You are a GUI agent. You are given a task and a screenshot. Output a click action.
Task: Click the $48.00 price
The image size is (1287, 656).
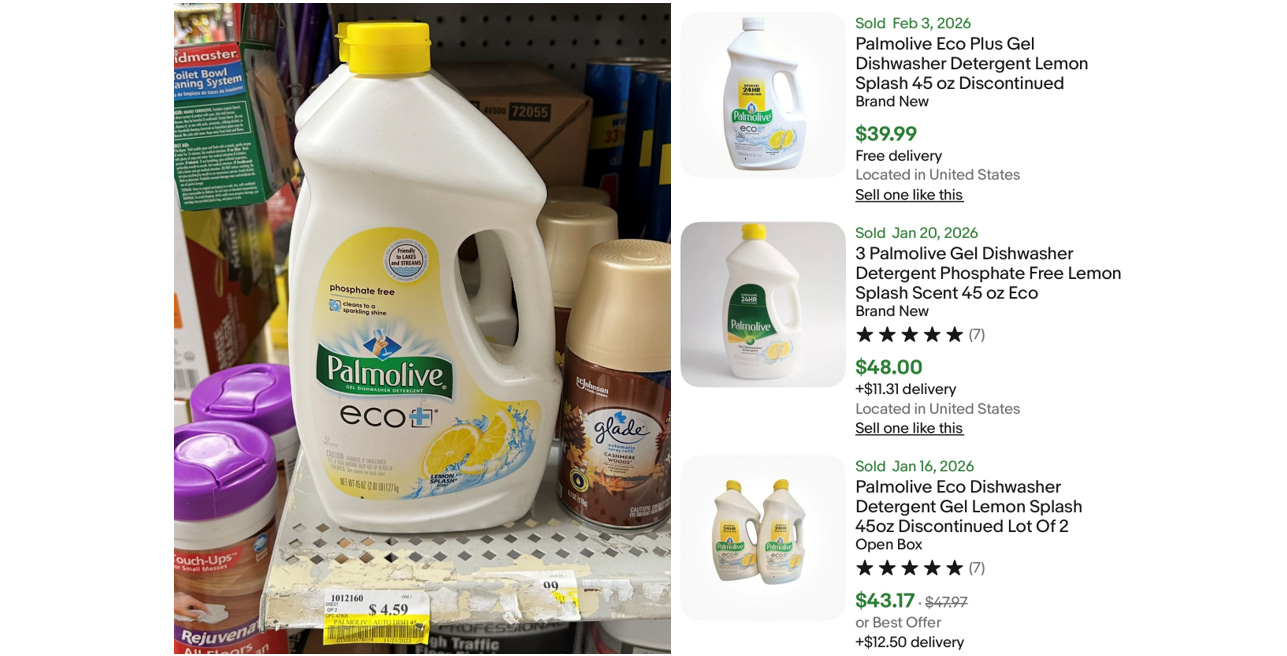click(889, 367)
